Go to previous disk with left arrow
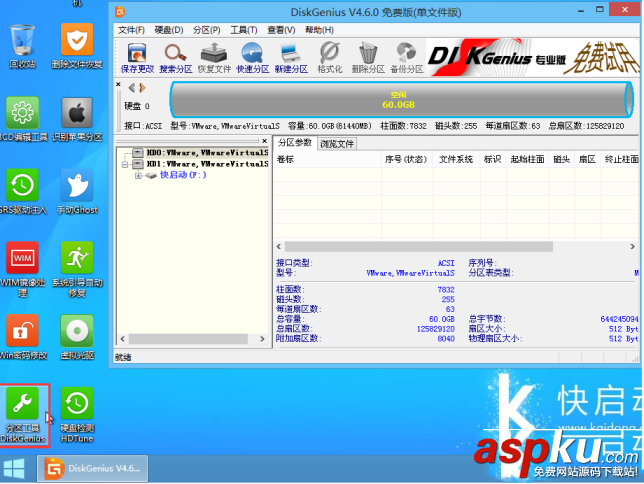This screenshot has height=484, width=644. point(132,88)
